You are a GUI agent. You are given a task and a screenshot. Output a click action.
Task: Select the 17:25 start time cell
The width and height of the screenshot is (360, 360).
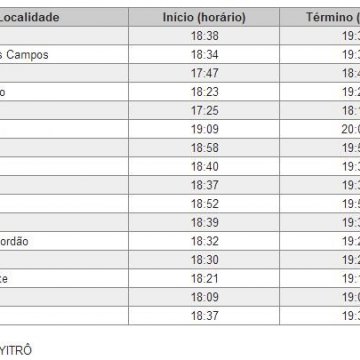[204, 110]
